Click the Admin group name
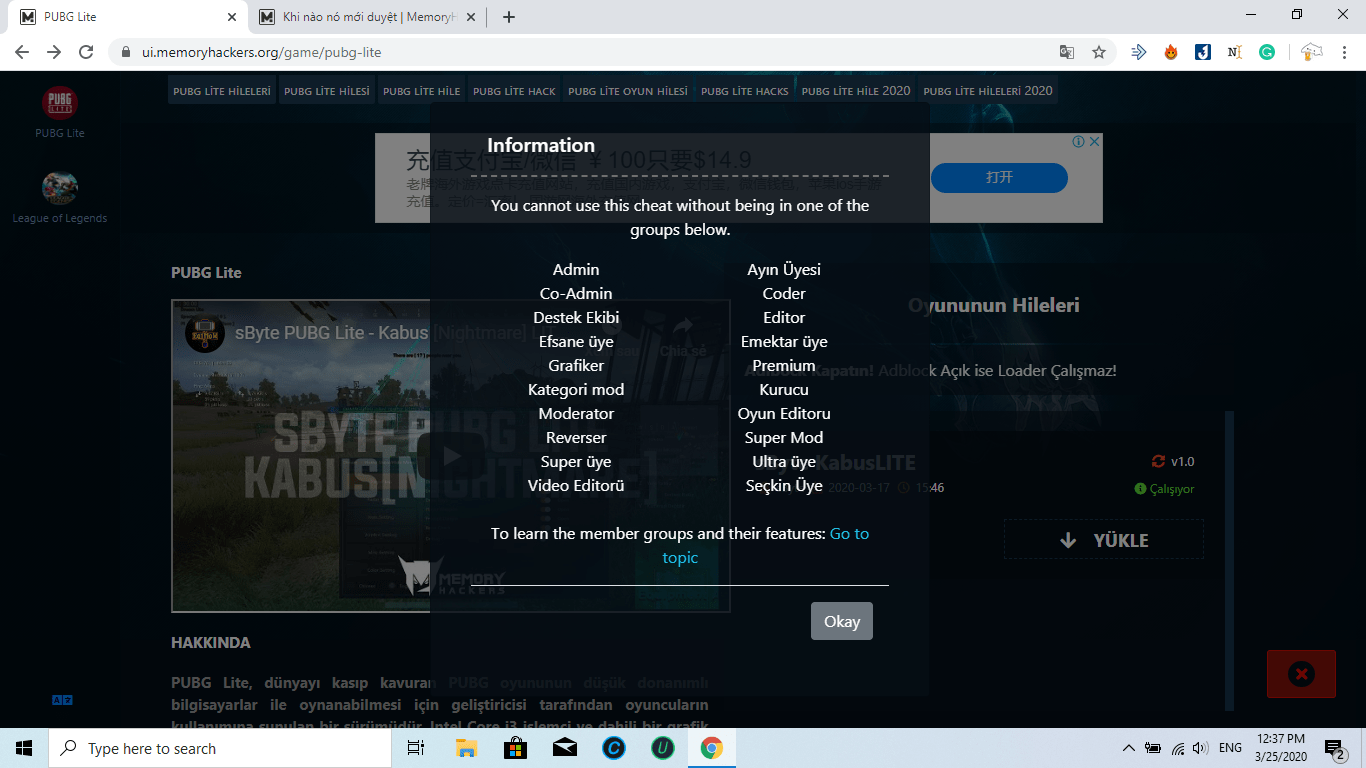1366x768 pixels. (576, 270)
